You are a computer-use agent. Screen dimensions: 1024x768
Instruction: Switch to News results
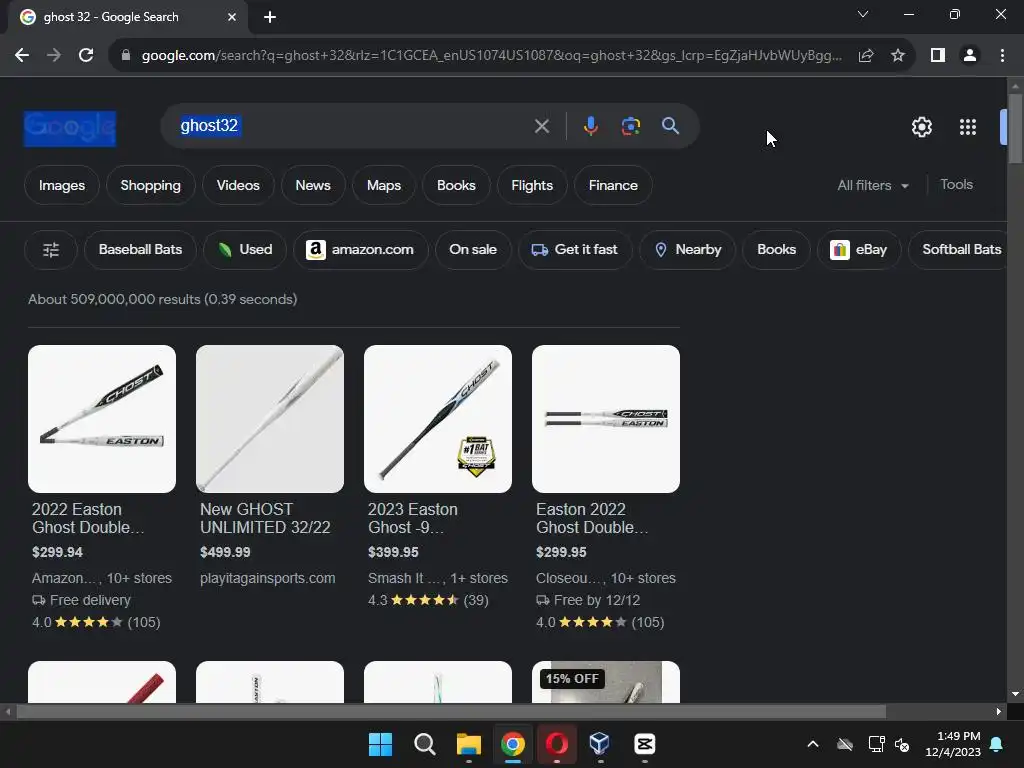pyautogui.click(x=313, y=185)
